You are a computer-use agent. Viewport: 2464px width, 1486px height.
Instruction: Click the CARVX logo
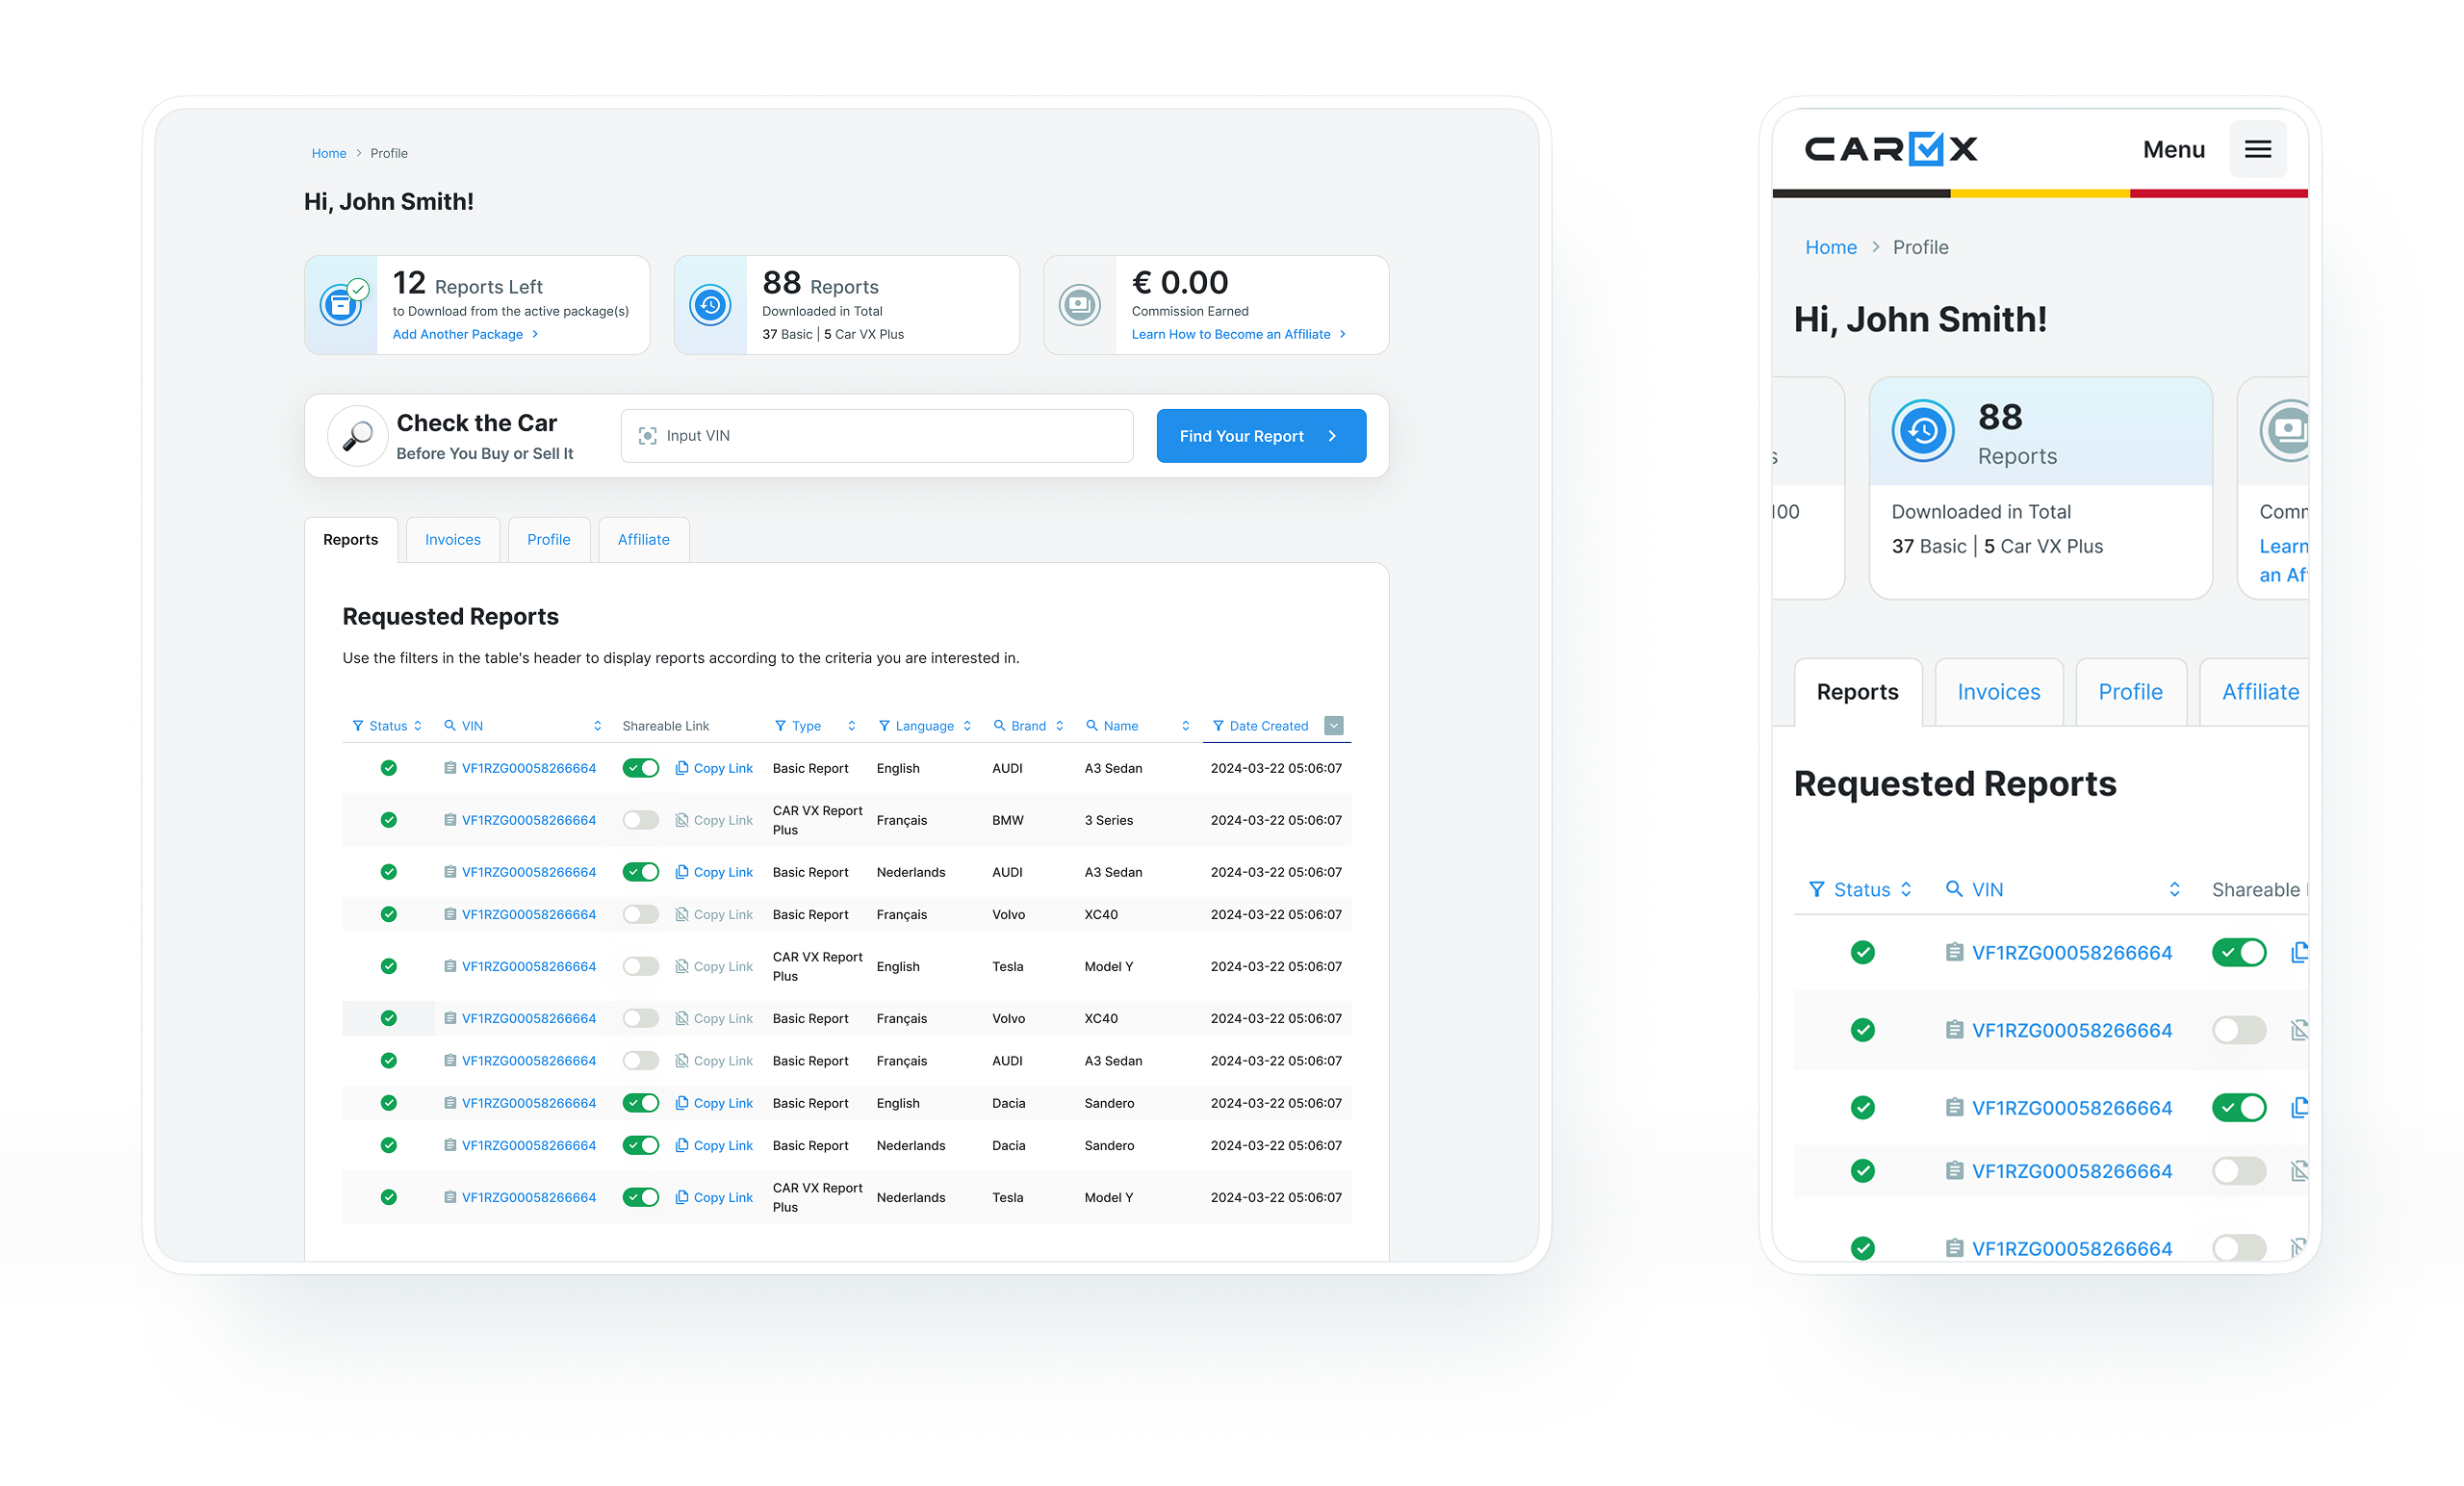coord(1890,149)
